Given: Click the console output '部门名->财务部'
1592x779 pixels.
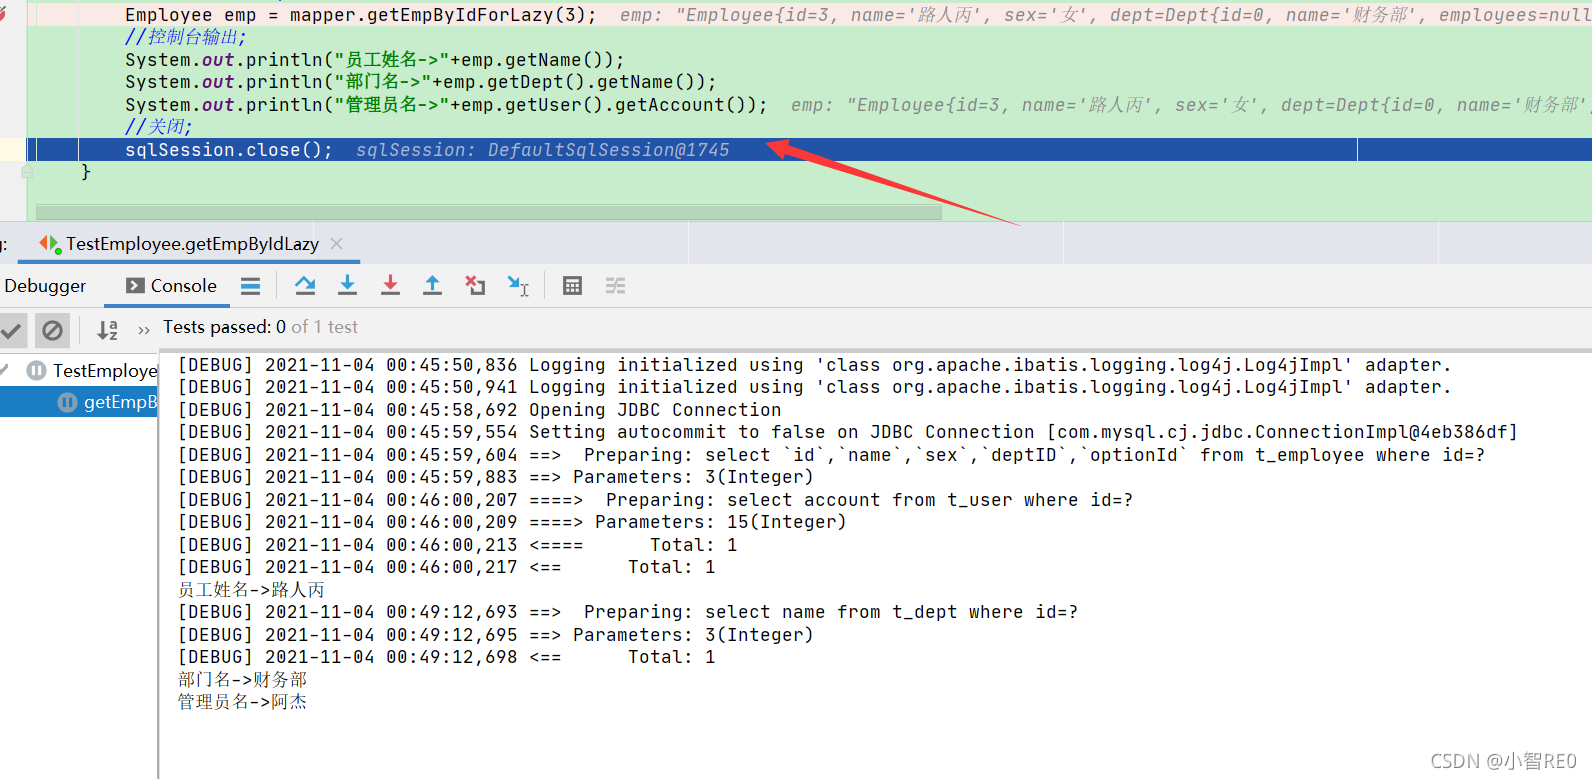Looking at the screenshot, I should coord(242,680).
